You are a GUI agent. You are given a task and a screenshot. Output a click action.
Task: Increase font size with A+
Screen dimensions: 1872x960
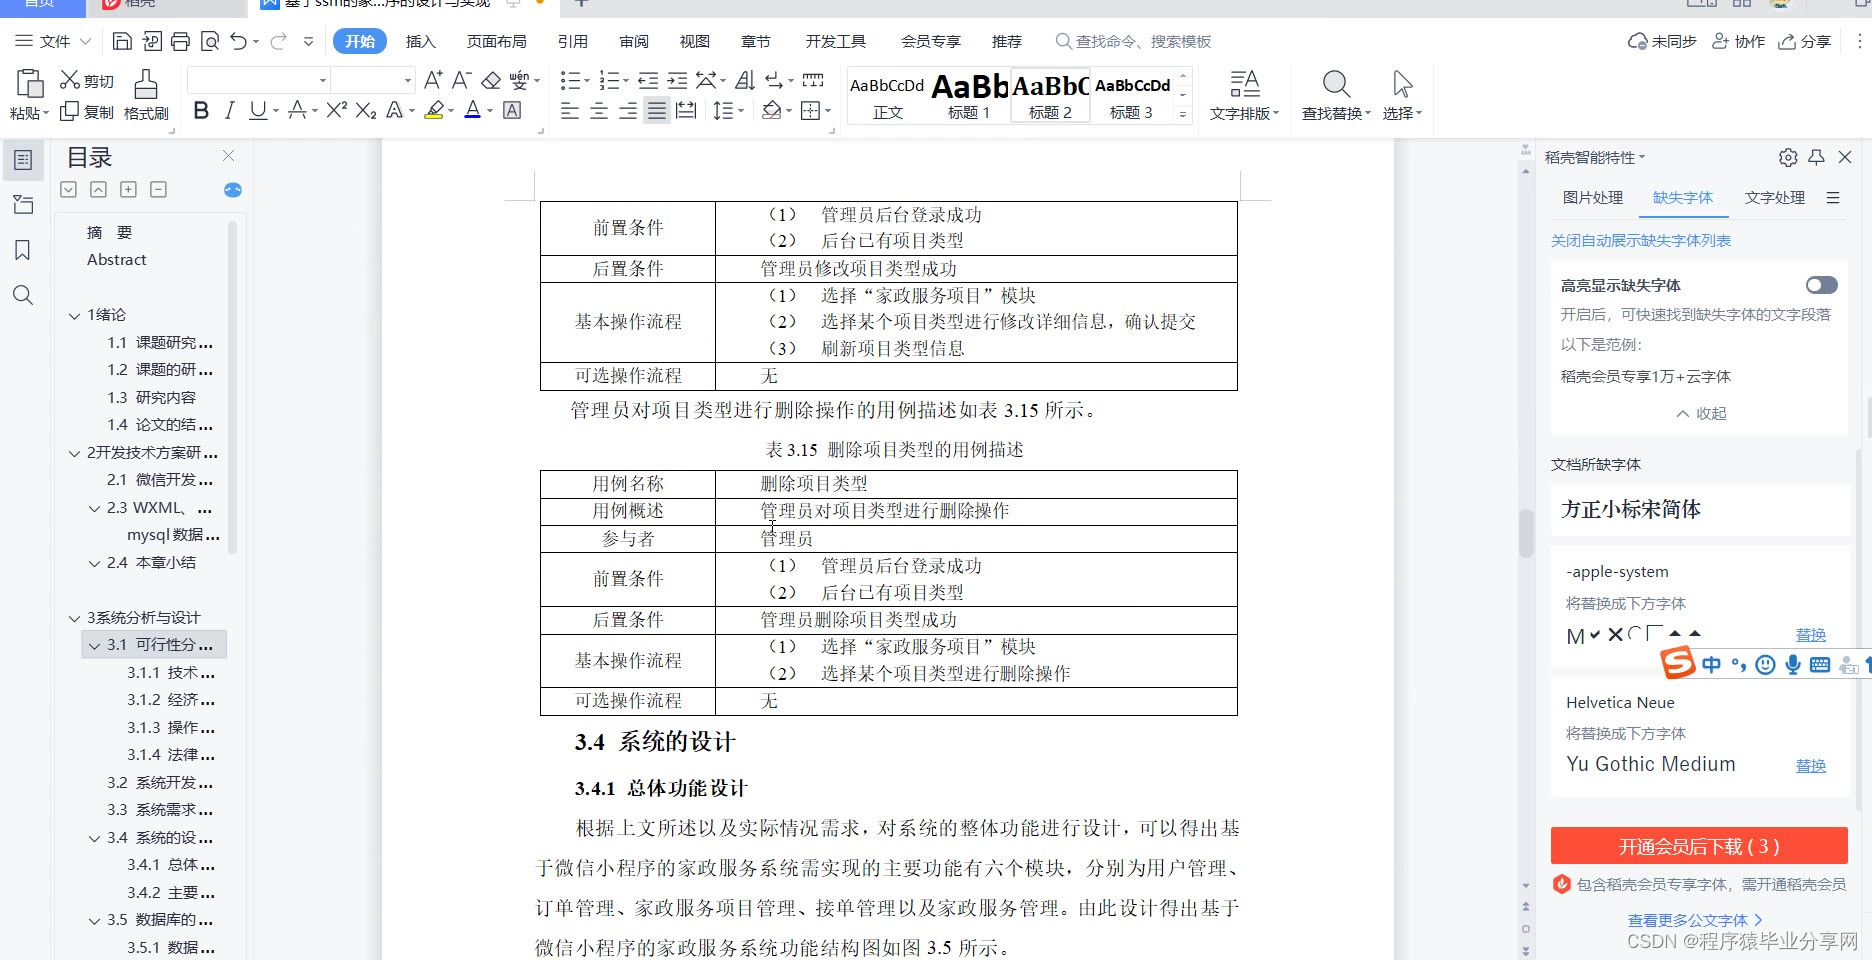[x=433, y=80]
